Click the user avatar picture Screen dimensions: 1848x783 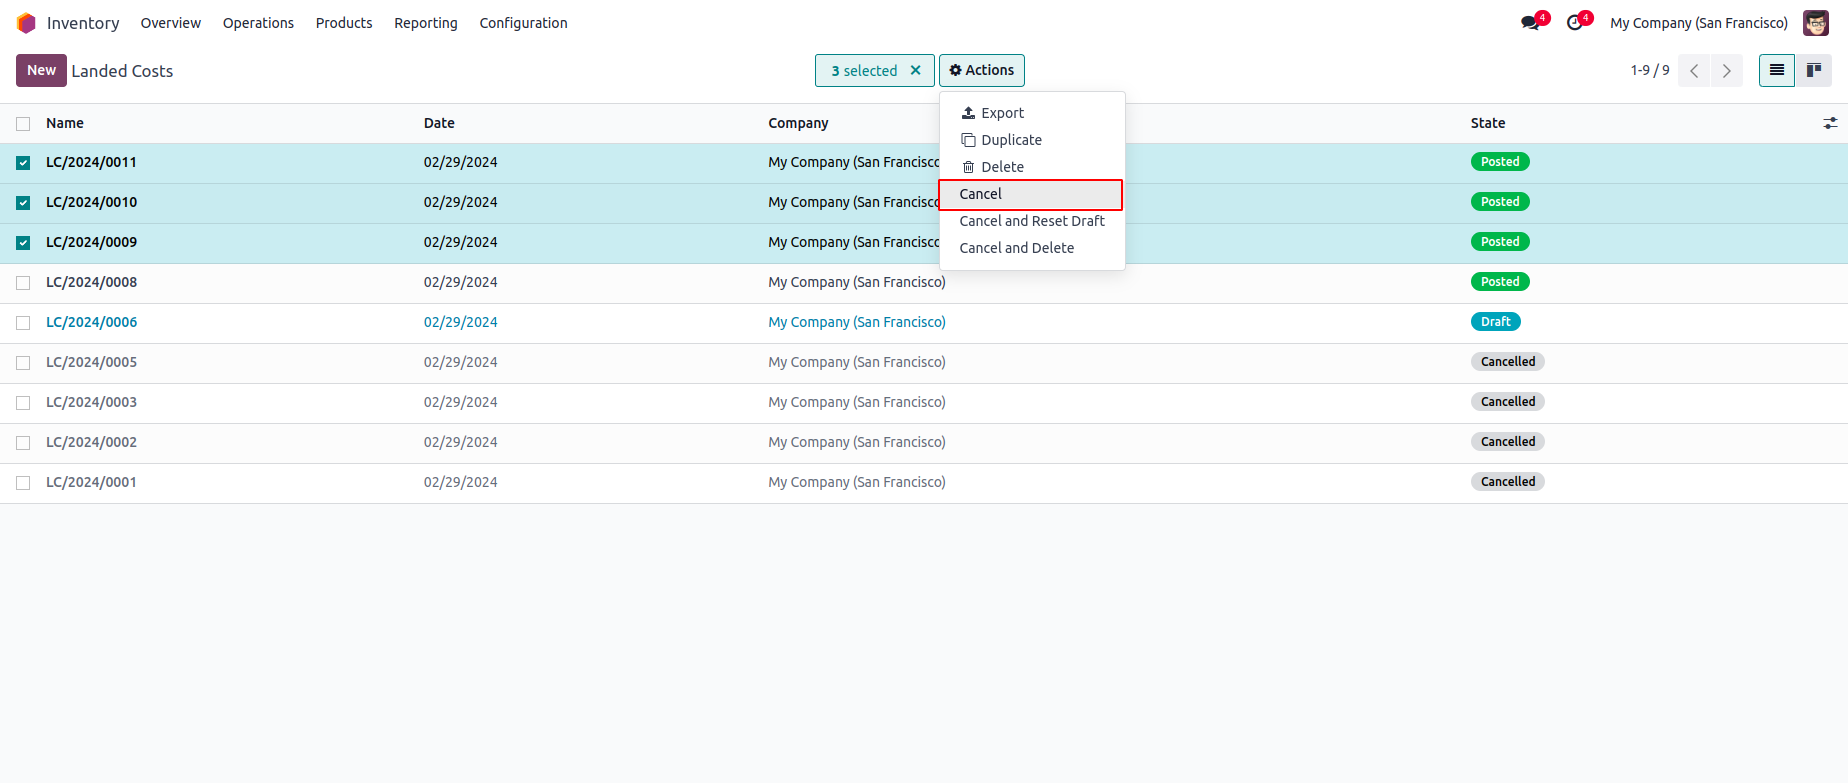(x=1815, y=23)
